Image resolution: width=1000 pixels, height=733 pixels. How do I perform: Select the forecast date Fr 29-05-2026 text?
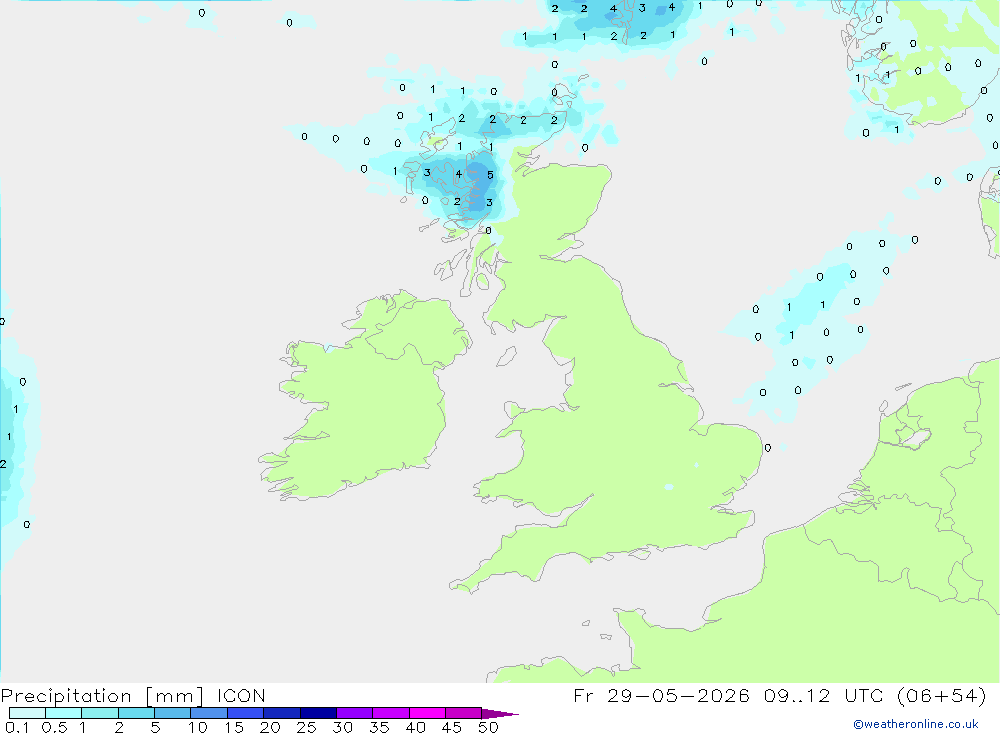pyautogui.click(x=661, y=695)
